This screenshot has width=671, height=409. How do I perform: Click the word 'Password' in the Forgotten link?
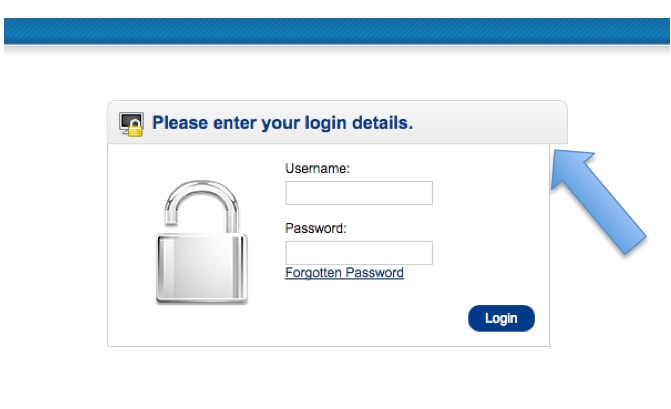(x=374, y=273)
